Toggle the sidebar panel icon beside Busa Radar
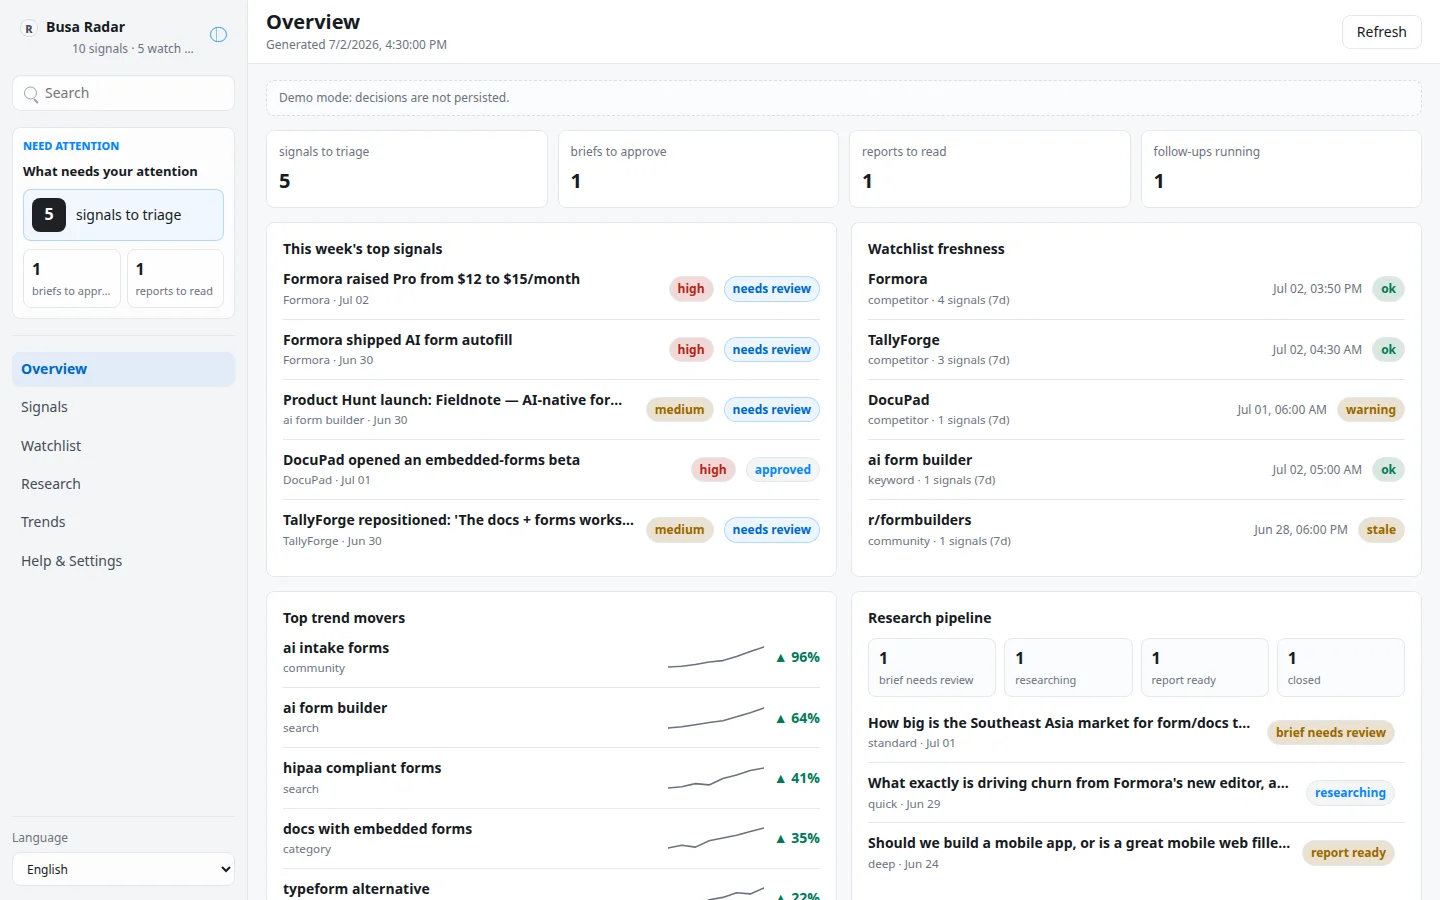Viewport: 1440px width, 900px height. (218, 35)
